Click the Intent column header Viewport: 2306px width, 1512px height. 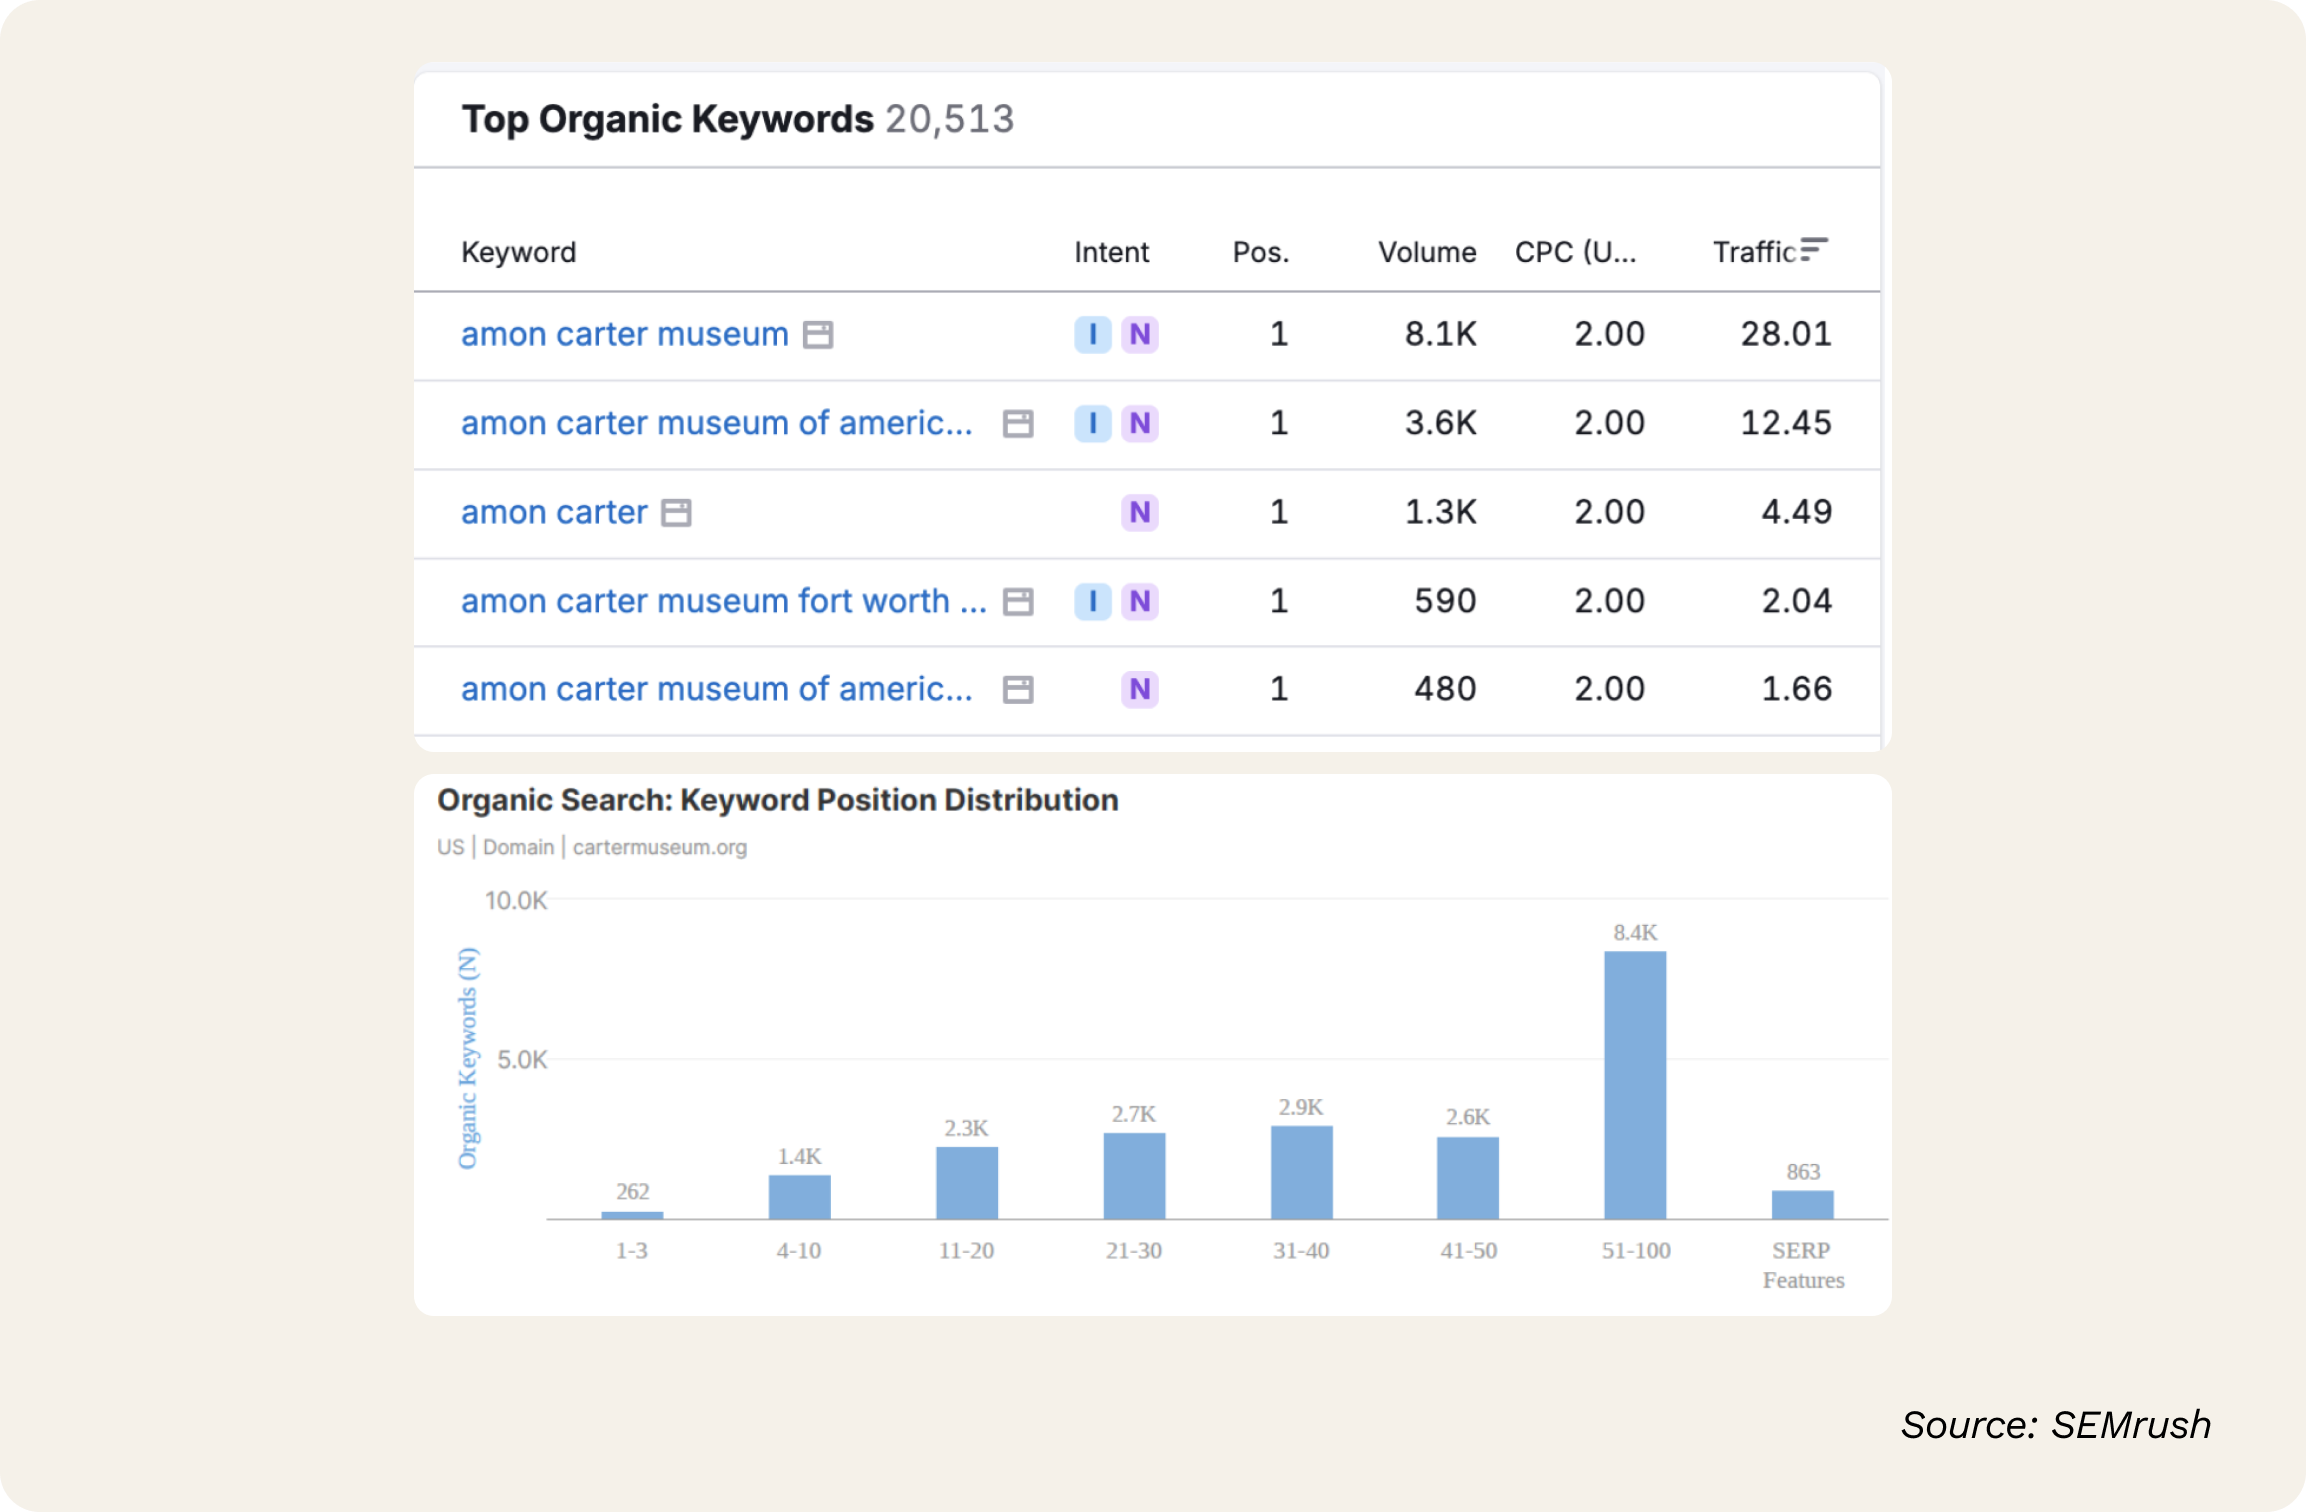click(x=1111, y=252)
